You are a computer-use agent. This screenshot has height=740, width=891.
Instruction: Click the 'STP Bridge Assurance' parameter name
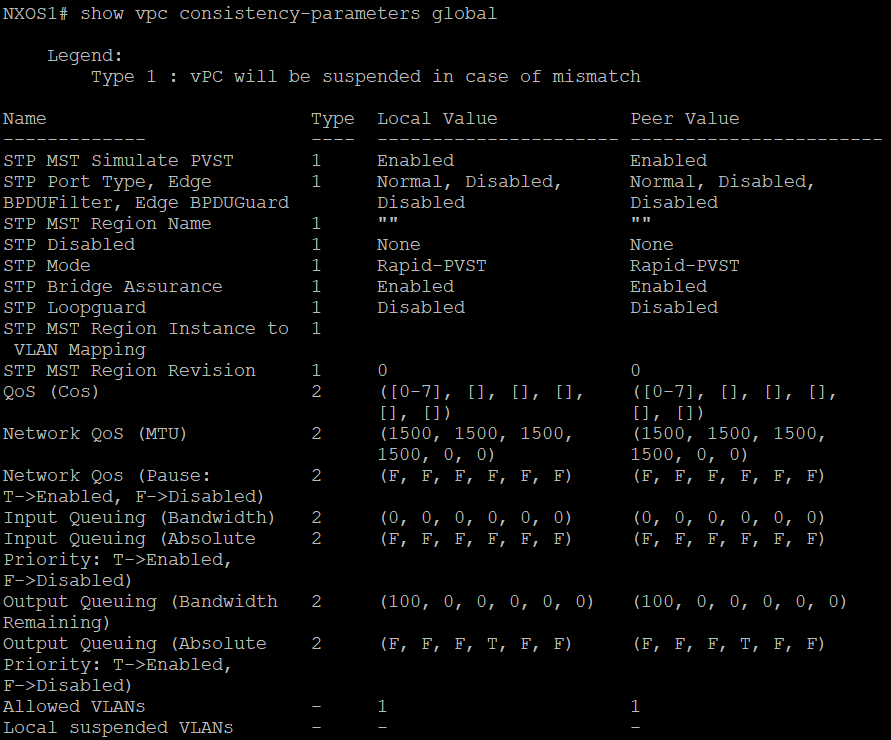pyautogui.click(x=113, y=287)
